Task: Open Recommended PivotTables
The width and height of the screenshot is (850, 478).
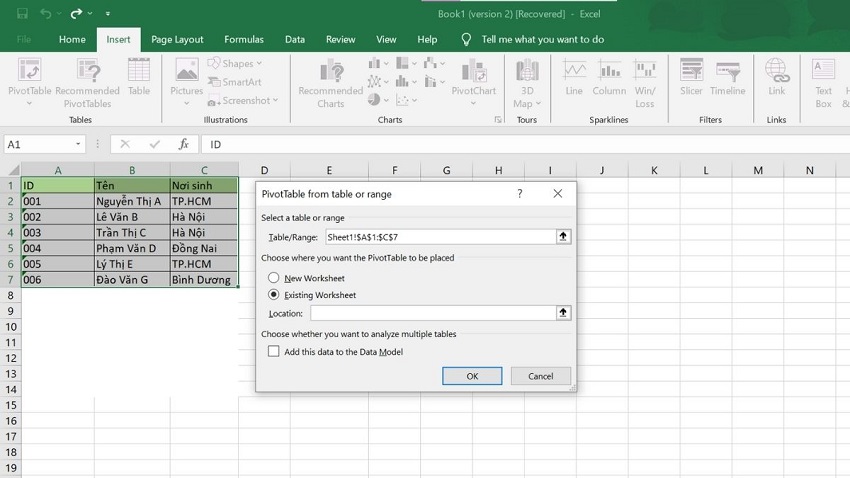Action: [88, 80]
